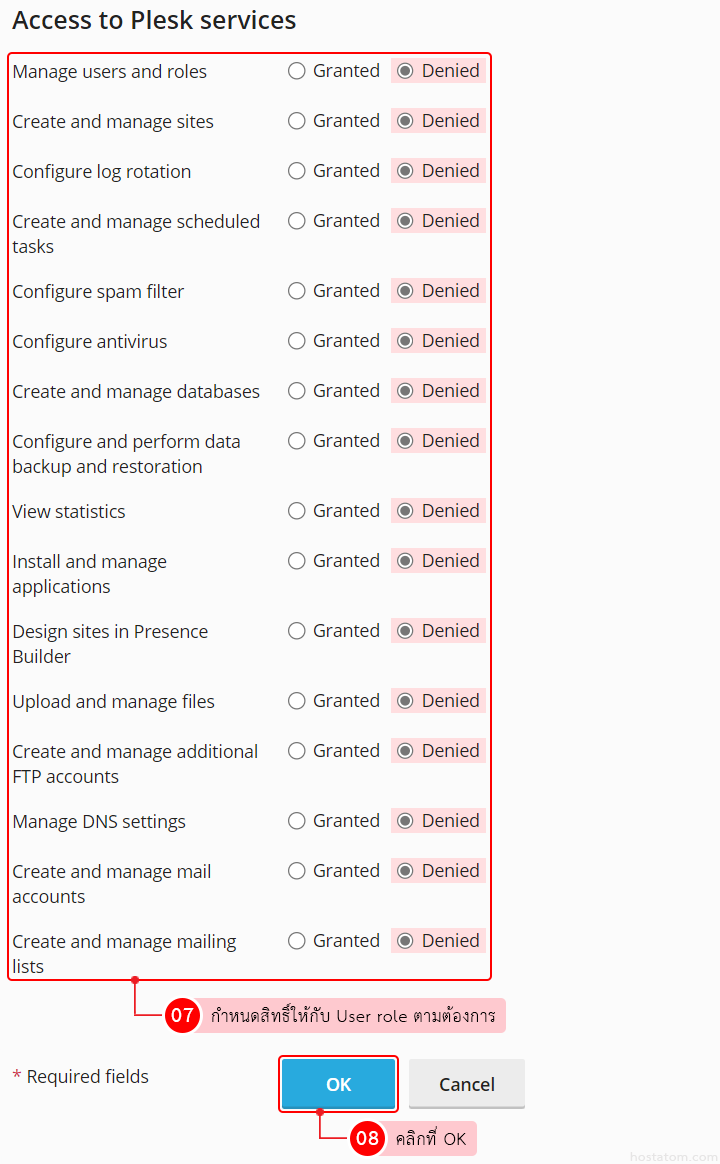Screen dimensions: 720x1164
Task: Click the blue OK button
Action: [x=339, y=1085]
